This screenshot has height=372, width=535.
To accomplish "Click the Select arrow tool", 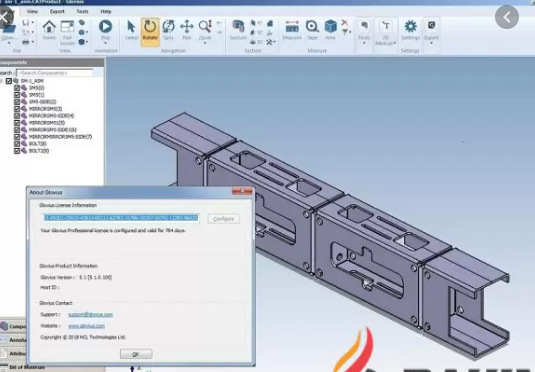I will coord(131,30).
